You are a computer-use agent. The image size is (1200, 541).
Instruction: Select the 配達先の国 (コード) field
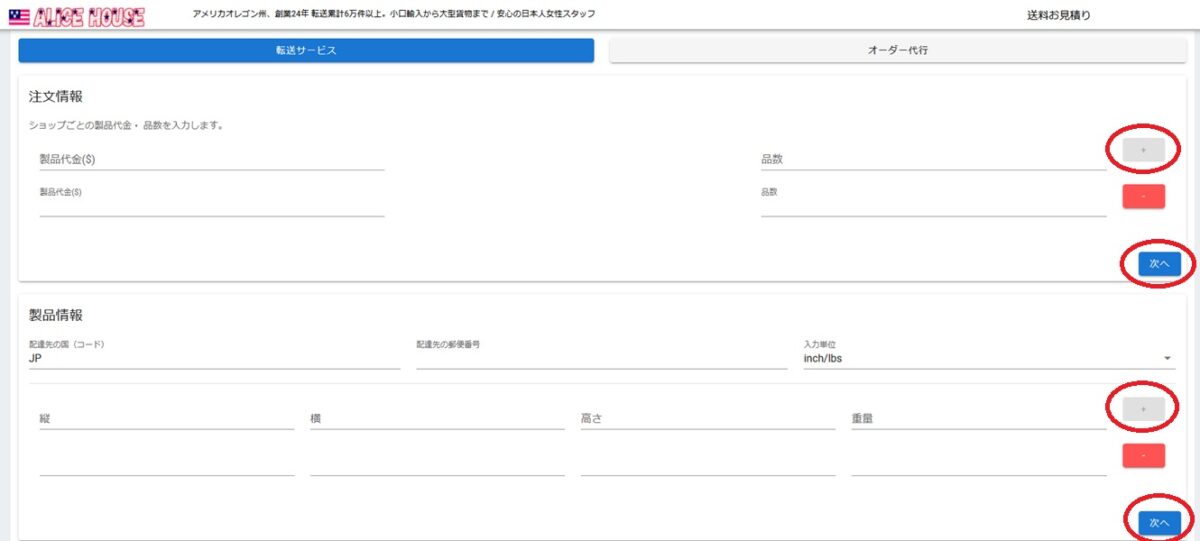click(214, 358)
